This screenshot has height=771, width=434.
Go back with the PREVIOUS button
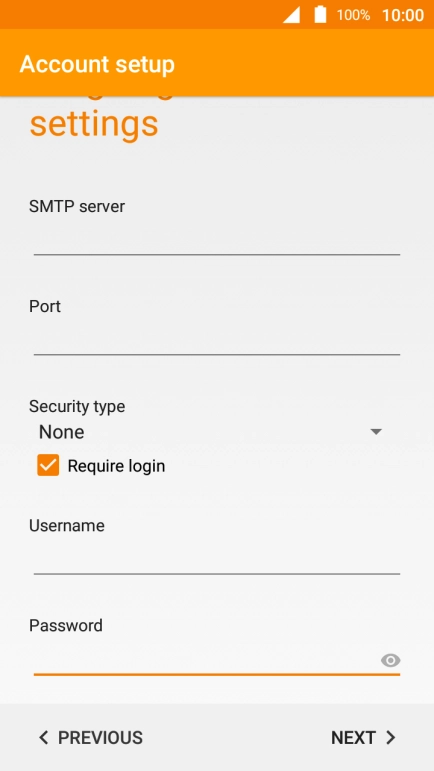pyautogui.click(x=91, y=738)
